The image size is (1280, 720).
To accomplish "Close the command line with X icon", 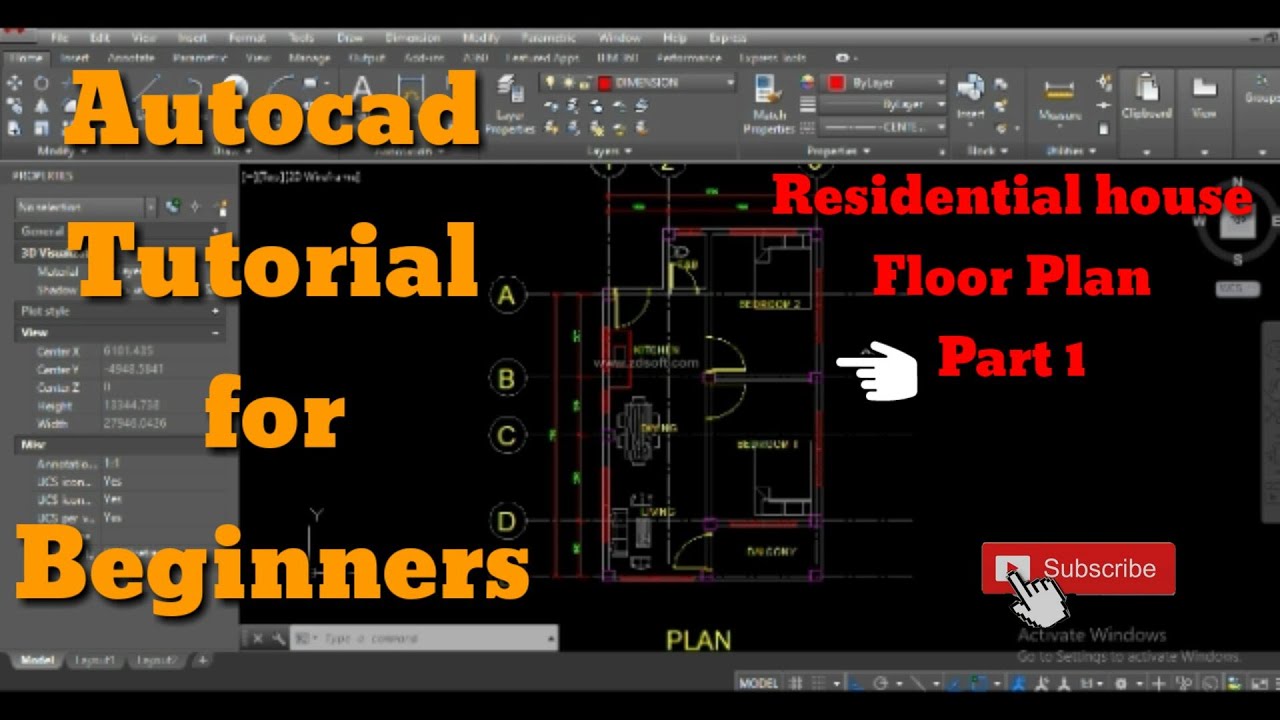I will [256, 638].
